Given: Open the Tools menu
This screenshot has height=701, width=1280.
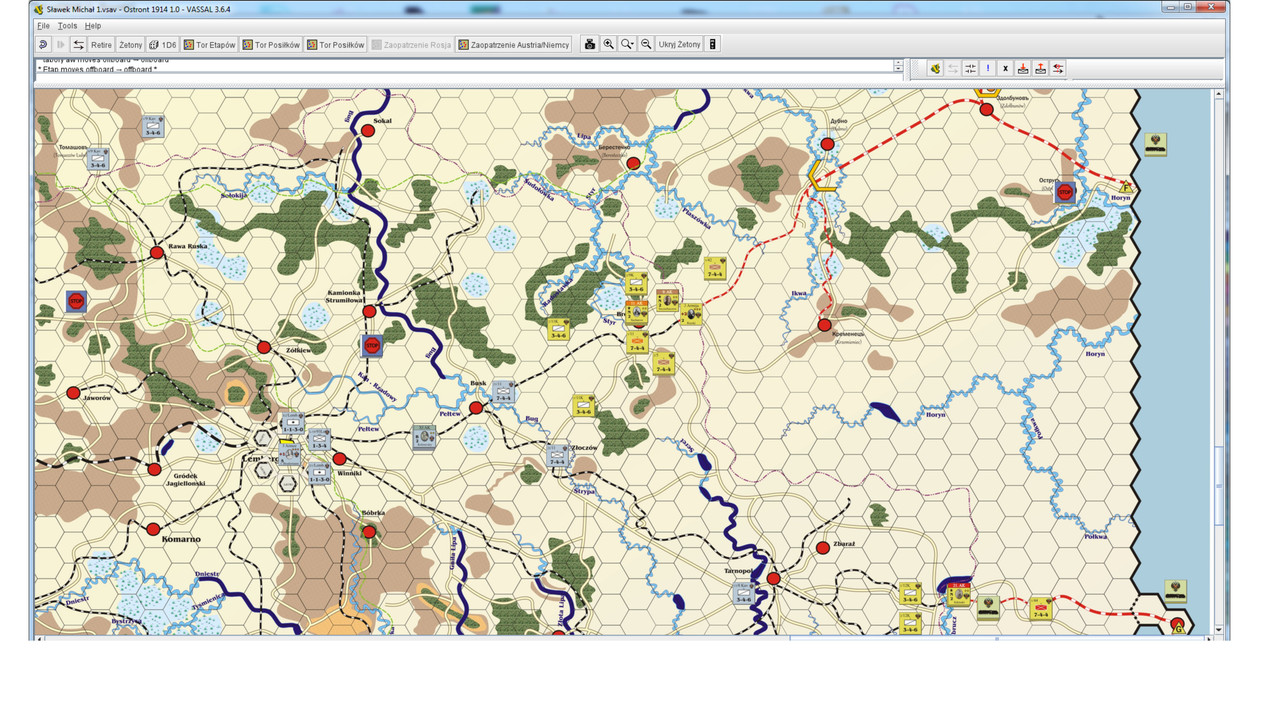Looking at the screenshot, I should pos(67,26).
